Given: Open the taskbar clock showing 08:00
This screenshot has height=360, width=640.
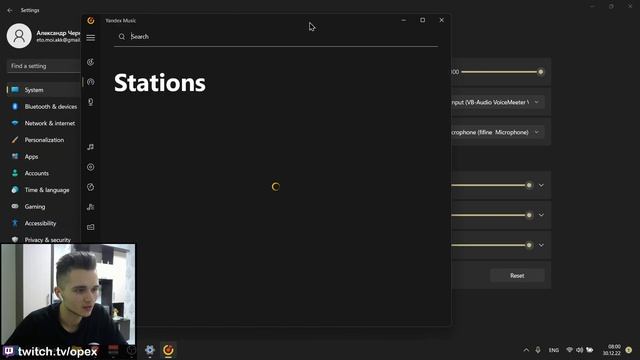Looking at the screenshot, I should [612, 350].
